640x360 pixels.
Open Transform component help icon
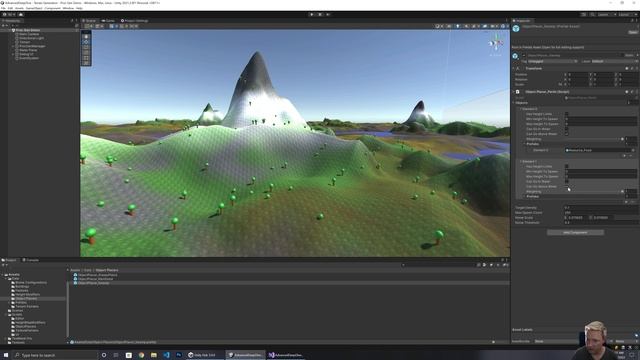[627, 69]
